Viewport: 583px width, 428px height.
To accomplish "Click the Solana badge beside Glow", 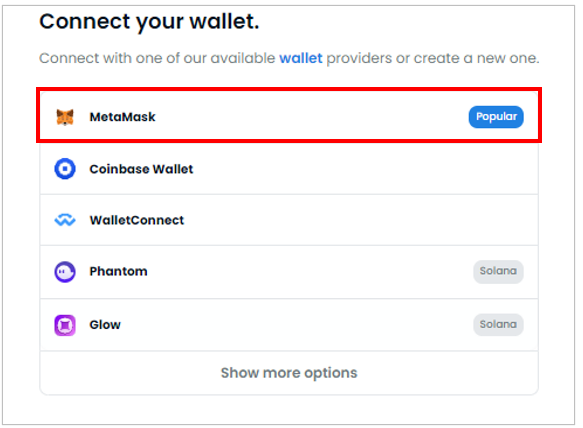I will (498, 325).
